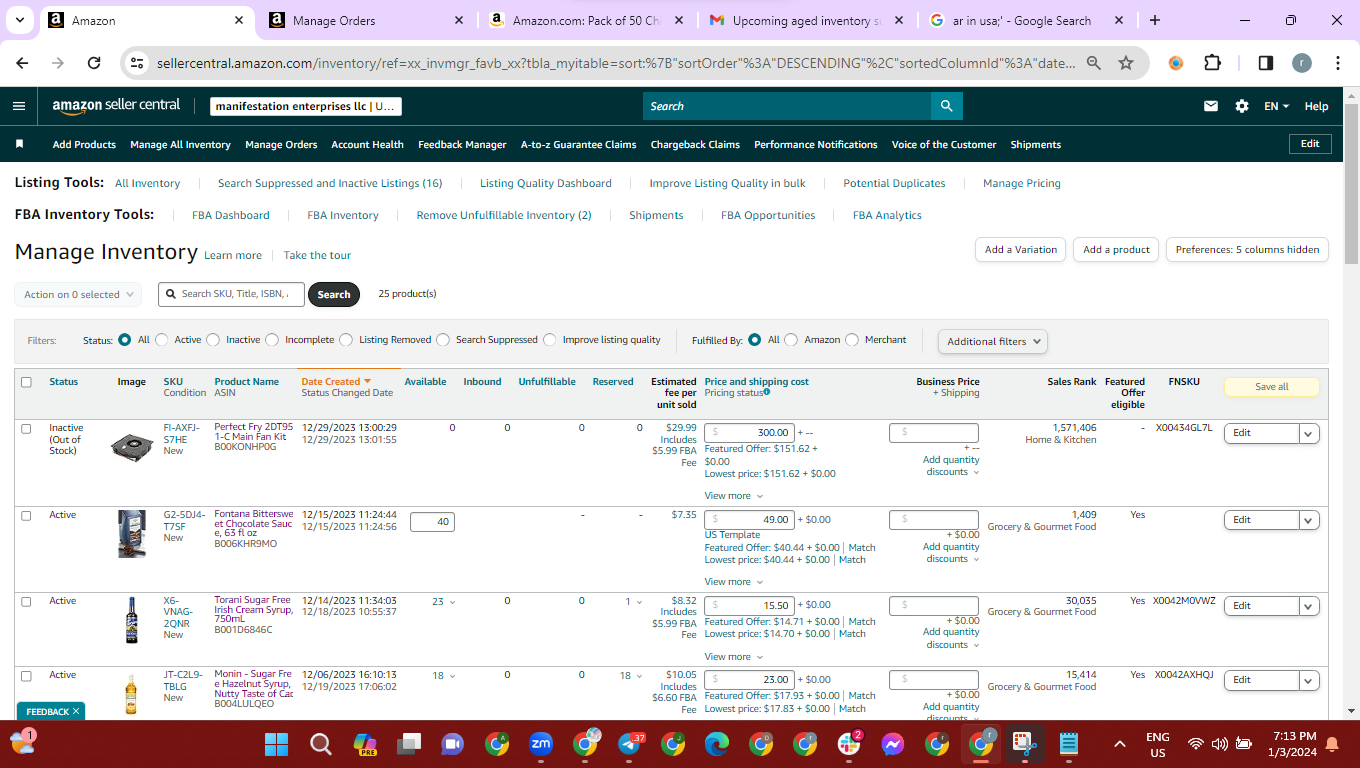Expand the Additional filters dropdown

(992, 342)
